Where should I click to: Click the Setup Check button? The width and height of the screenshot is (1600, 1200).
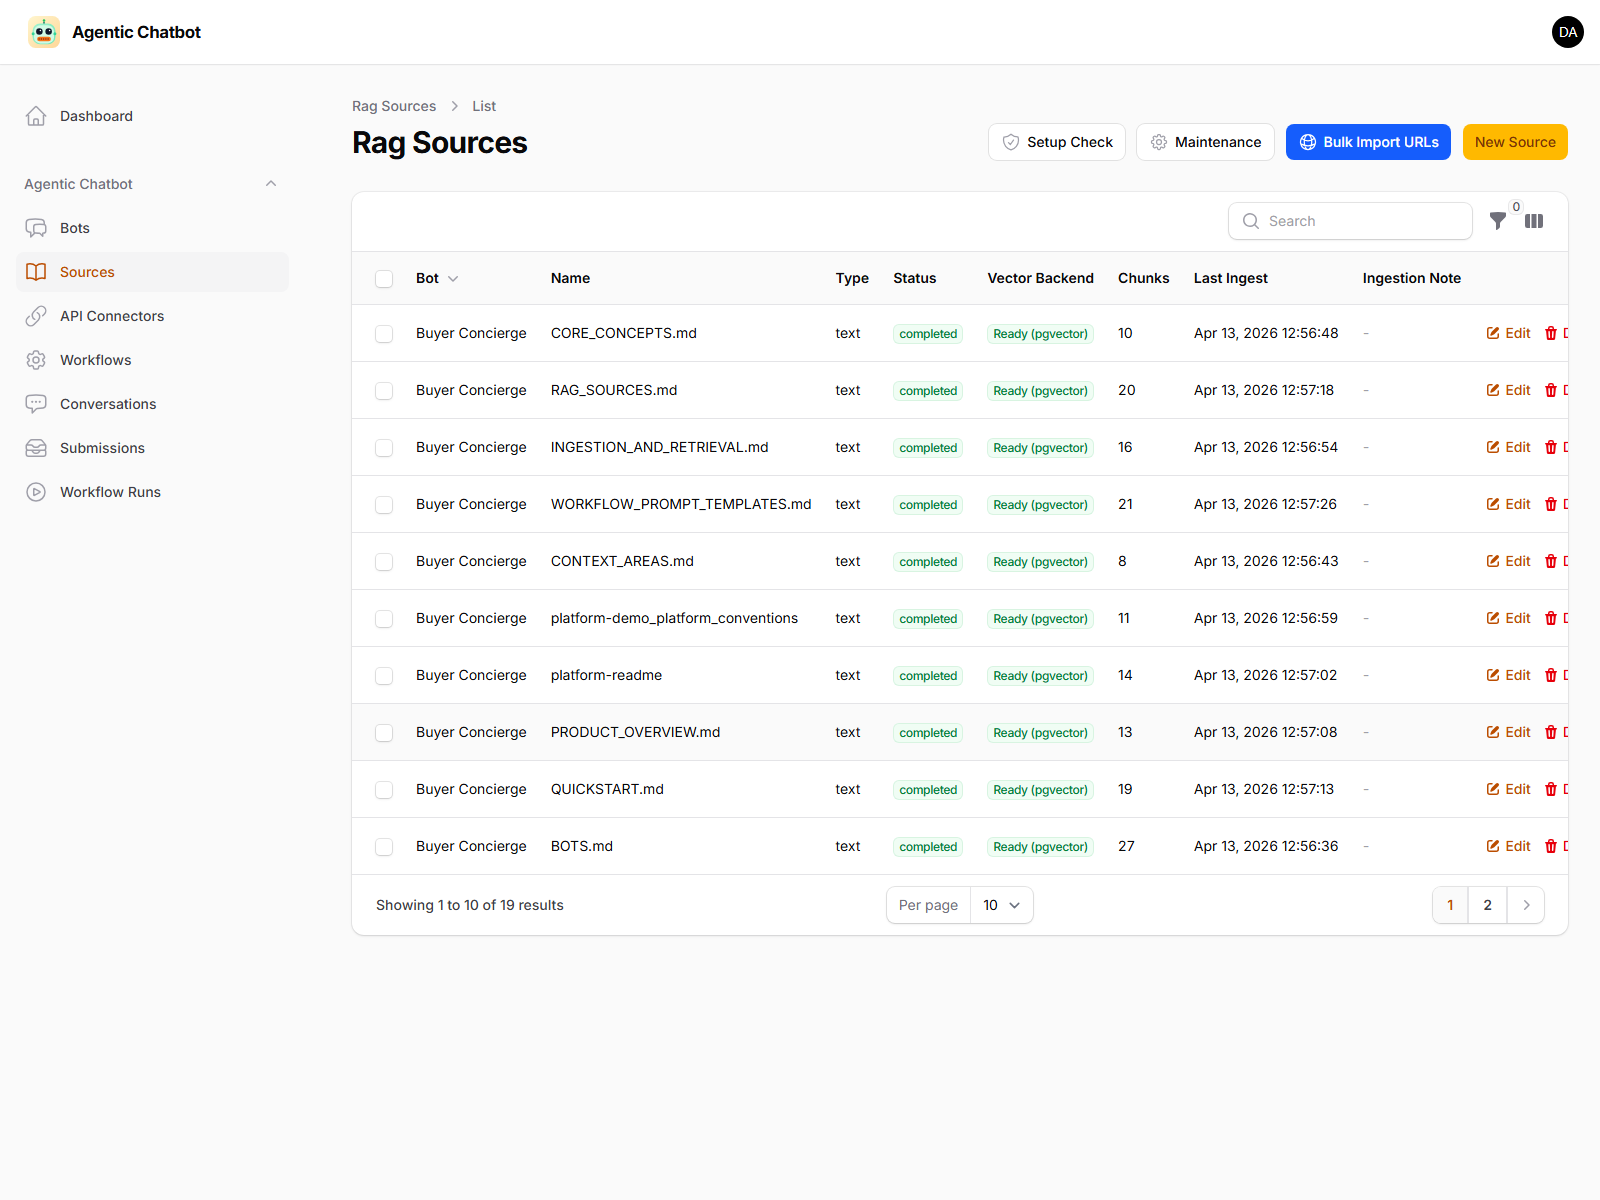tap(1057, 142)
